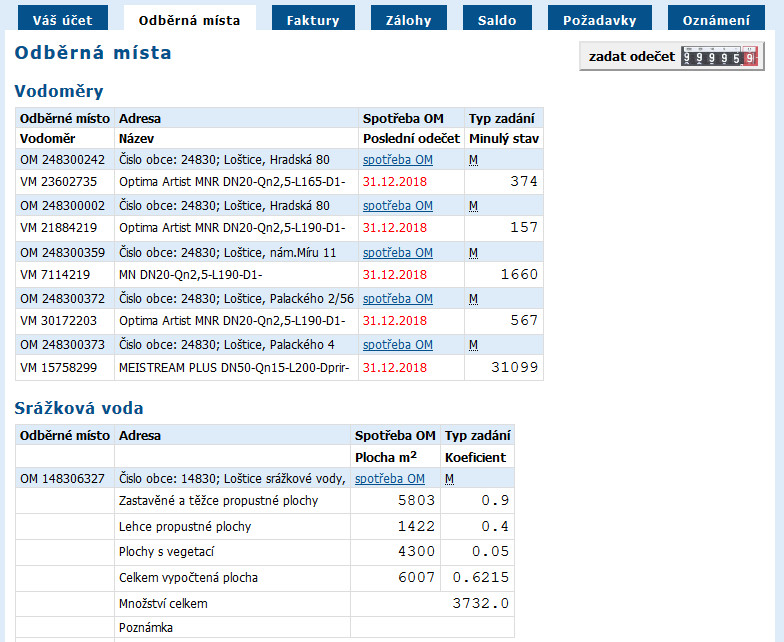This screenshot has width=784, height=642.
Task: Select the Odběrná místa tab
Action: tap(189, 19)
